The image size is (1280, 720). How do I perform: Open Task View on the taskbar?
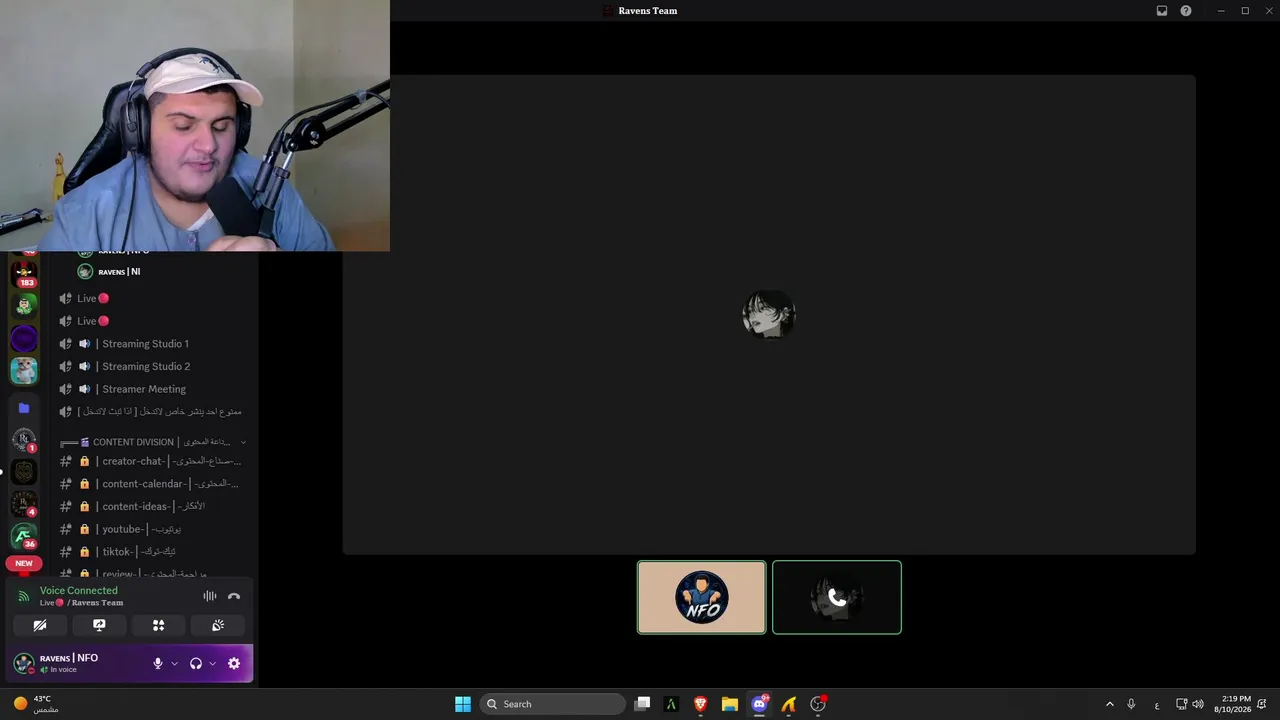643,704
